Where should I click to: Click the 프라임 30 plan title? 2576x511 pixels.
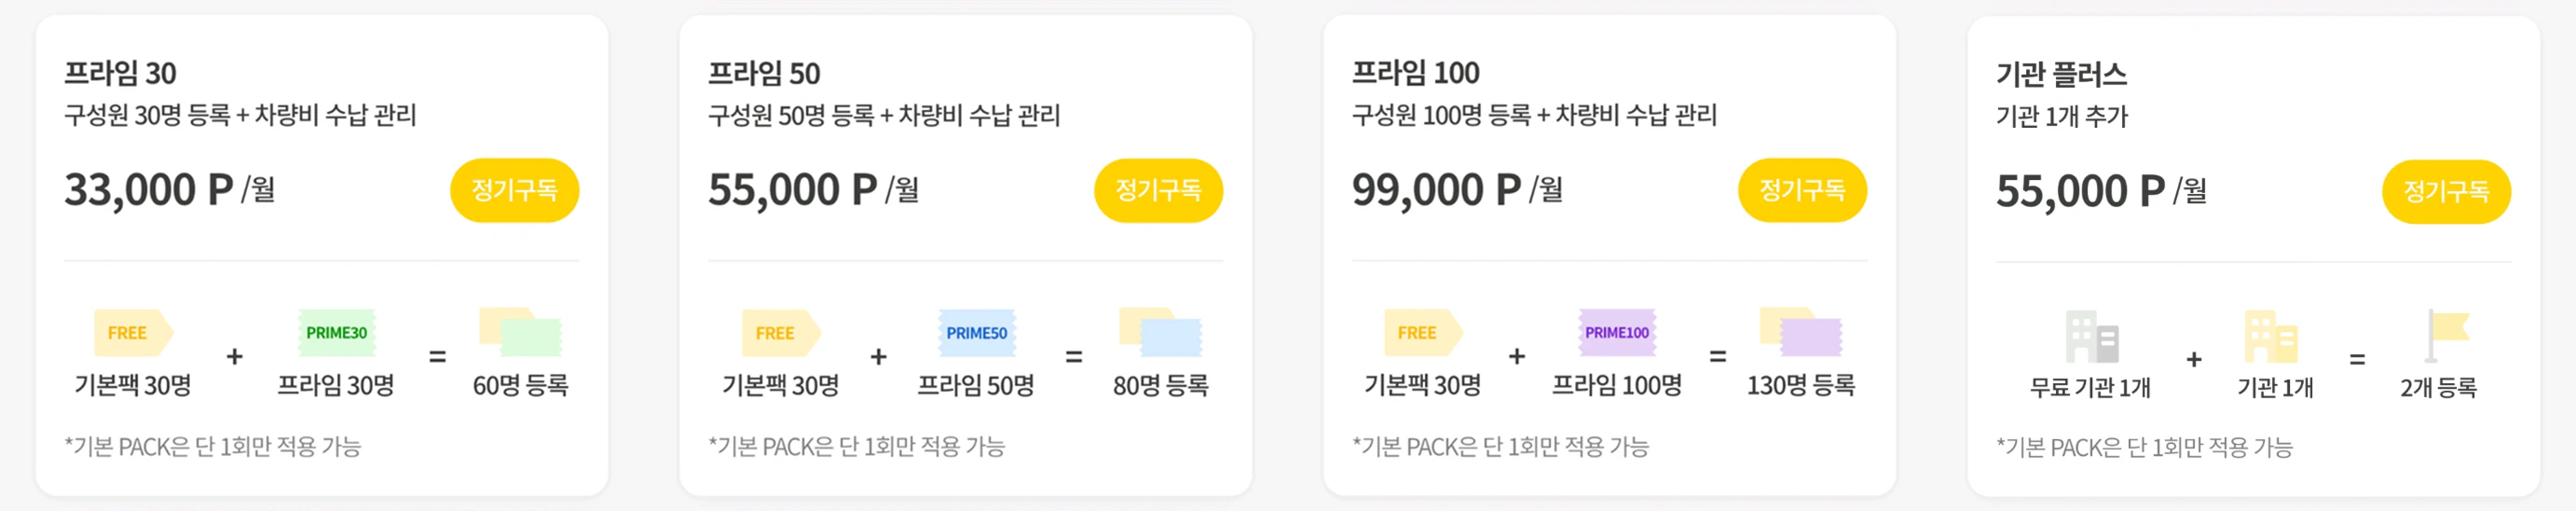point(120,73)
